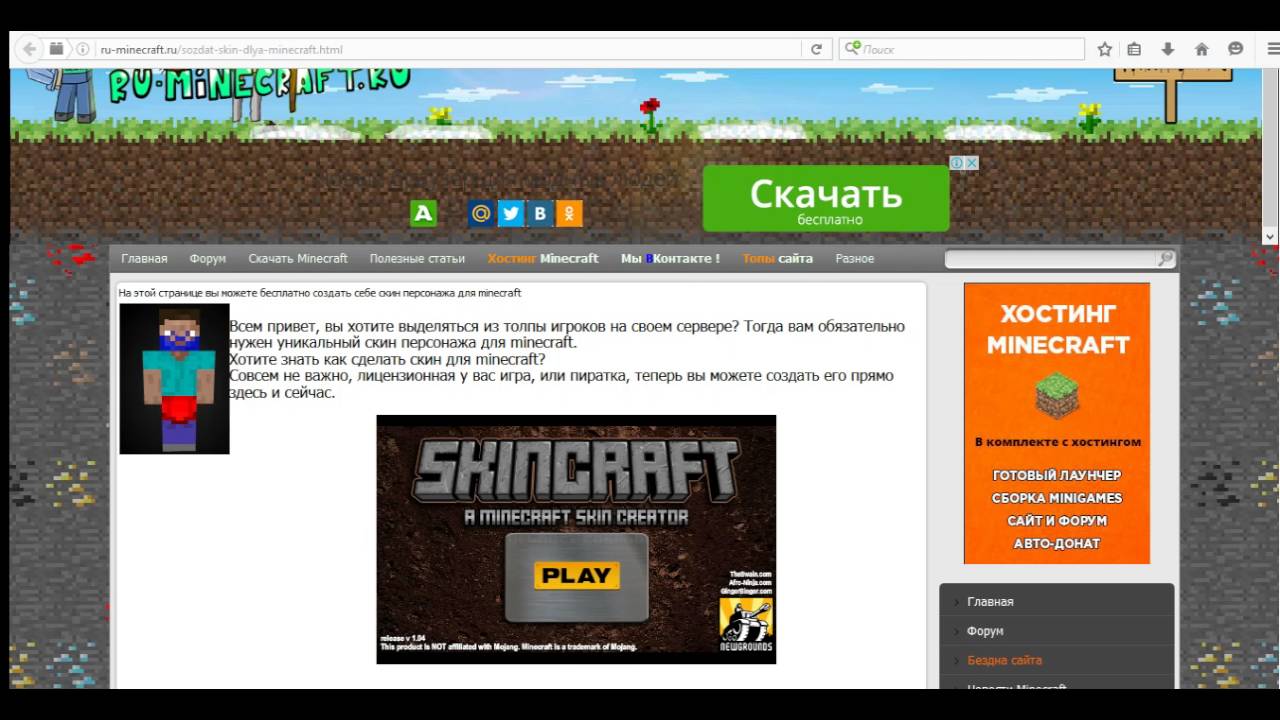Open the Скачать Minecraft menu item
This screenshot has height=720, width=1280.
298,259
